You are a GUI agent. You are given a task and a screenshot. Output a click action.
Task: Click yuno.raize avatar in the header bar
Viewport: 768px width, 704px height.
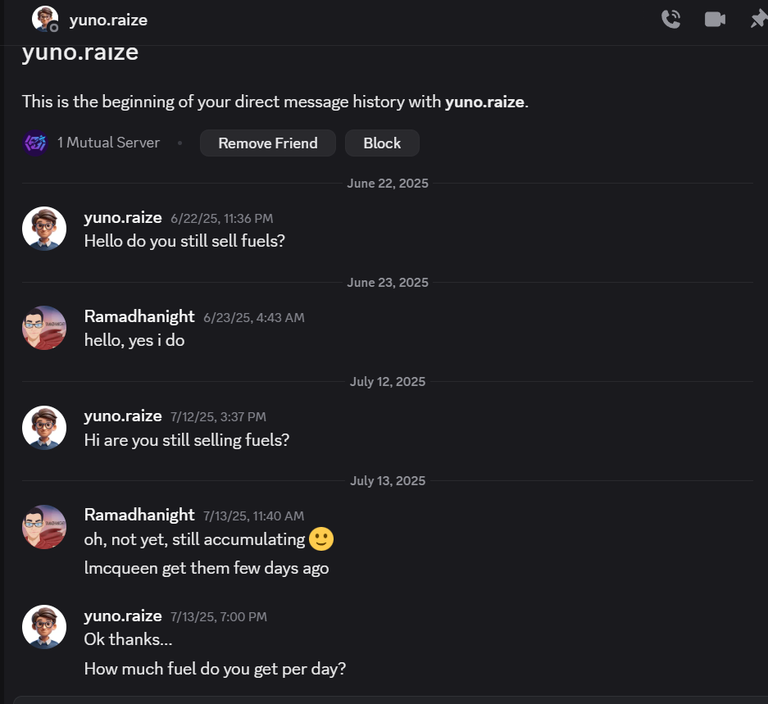click(45, 19)
